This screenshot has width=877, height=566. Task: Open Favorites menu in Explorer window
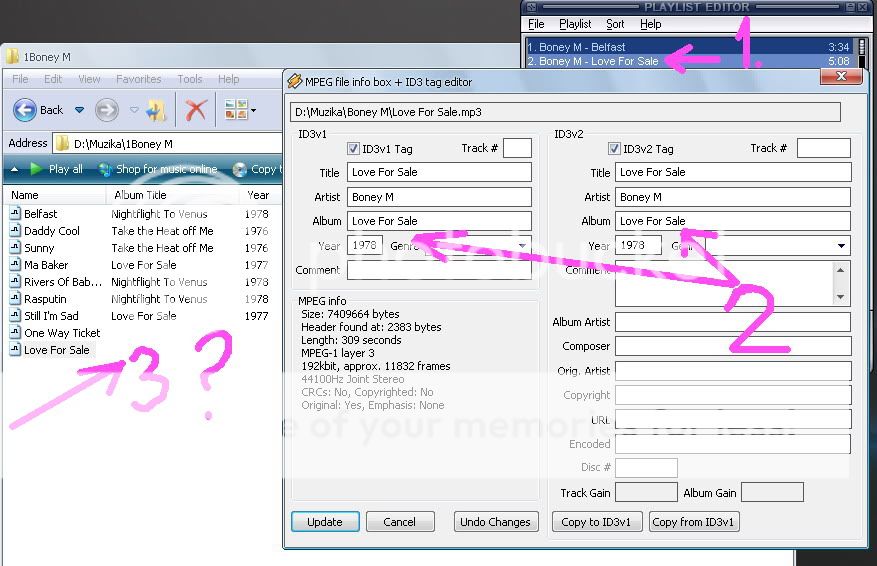pos(138,79)
